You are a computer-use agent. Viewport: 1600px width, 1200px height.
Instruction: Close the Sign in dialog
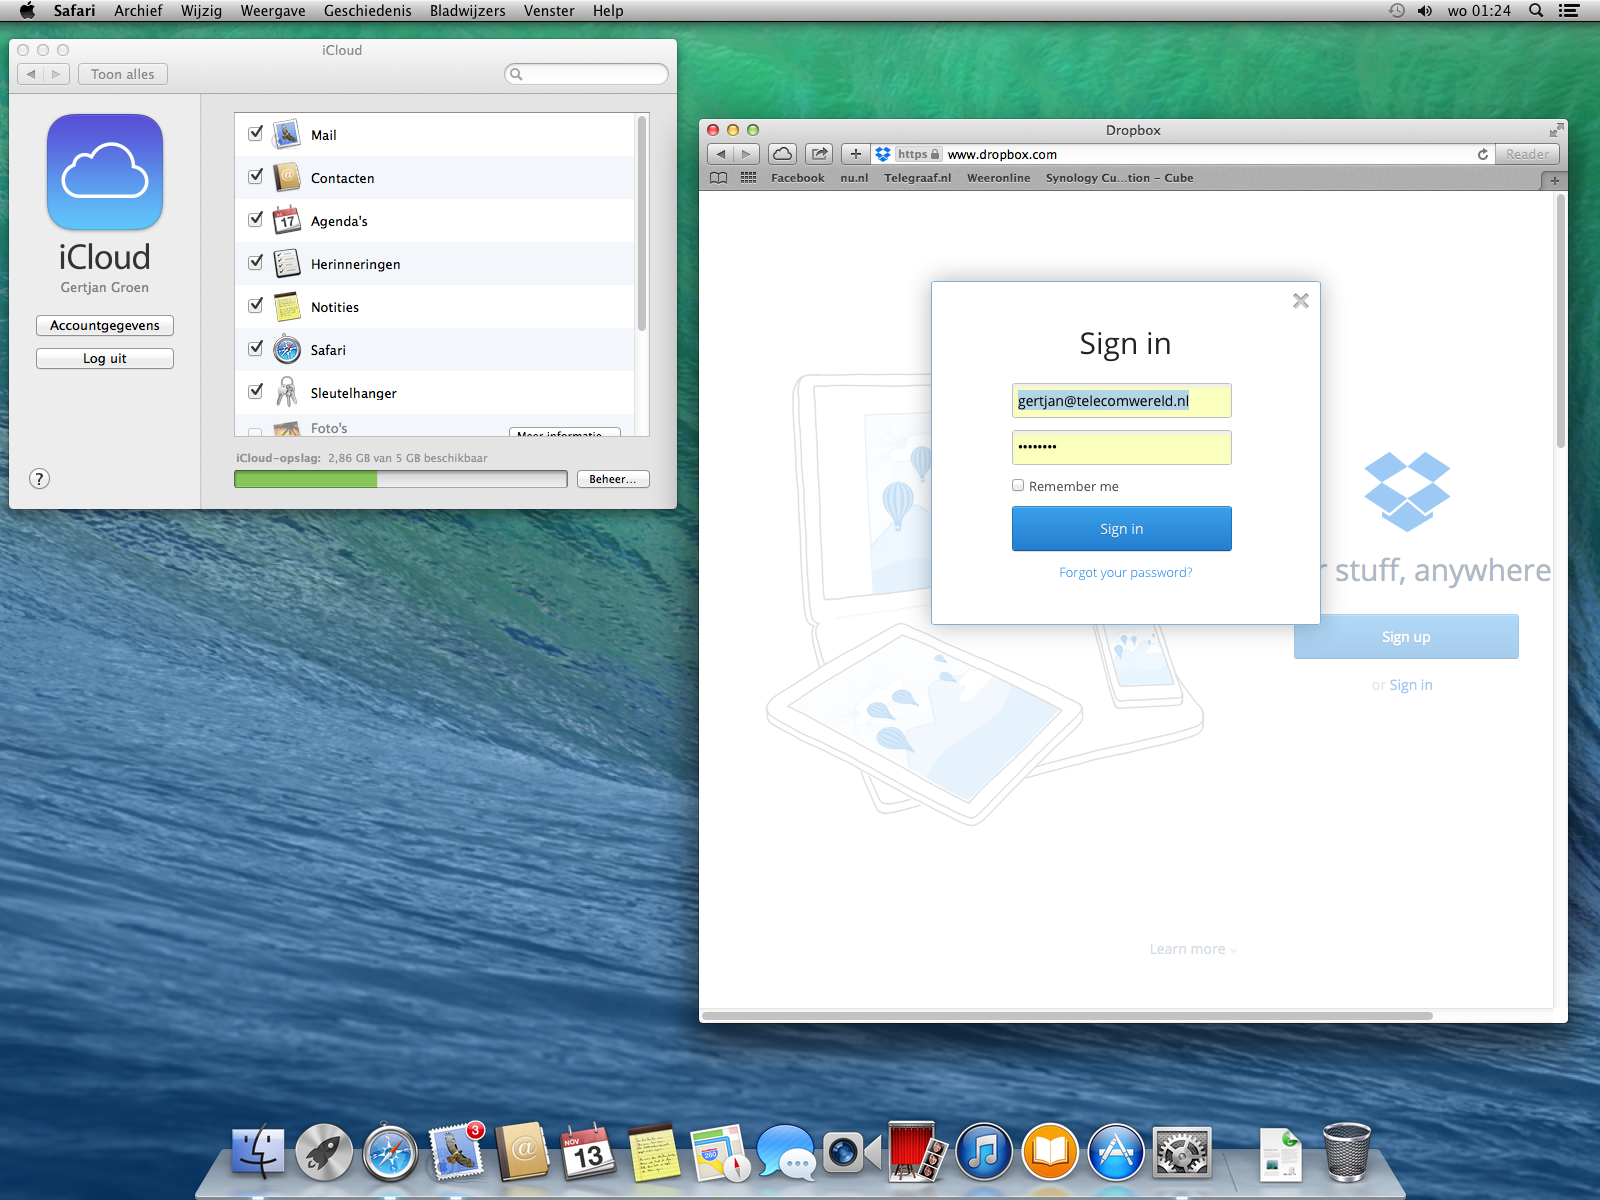coord(1301,301)
